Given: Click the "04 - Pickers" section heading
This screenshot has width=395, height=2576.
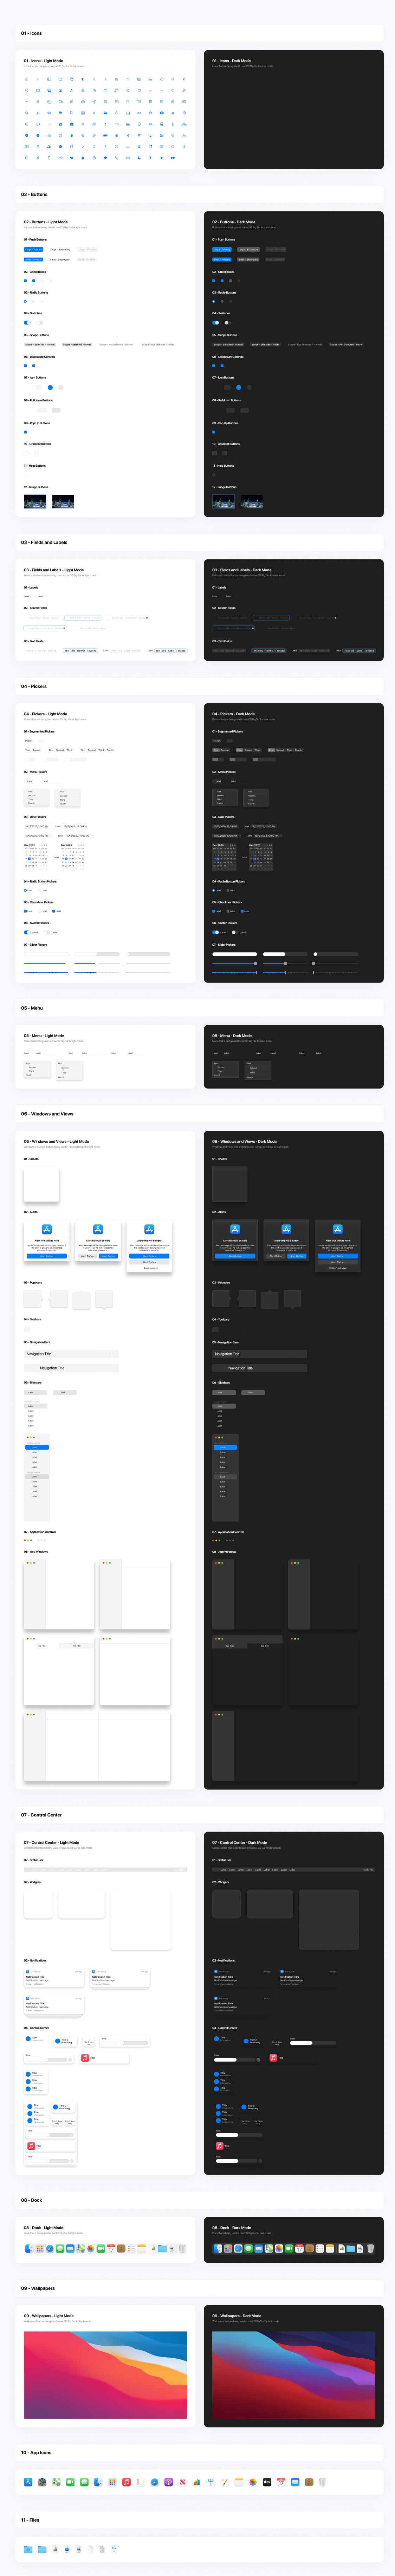Looking at the screenshot, I should [34, 686].
